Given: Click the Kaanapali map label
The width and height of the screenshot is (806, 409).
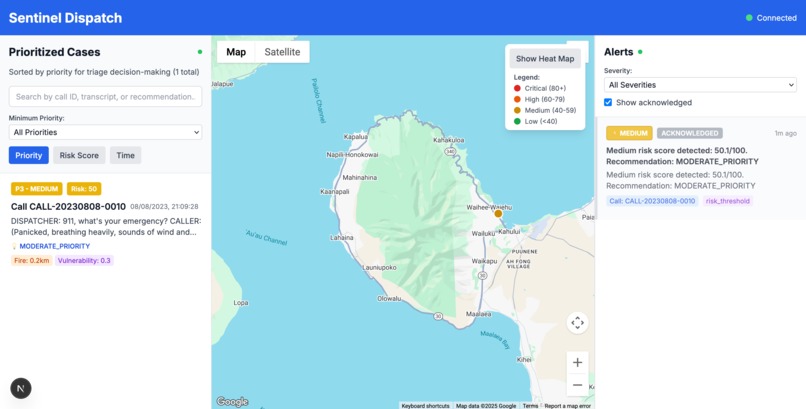Looking at the screenshot, I should tap(335, 192).
